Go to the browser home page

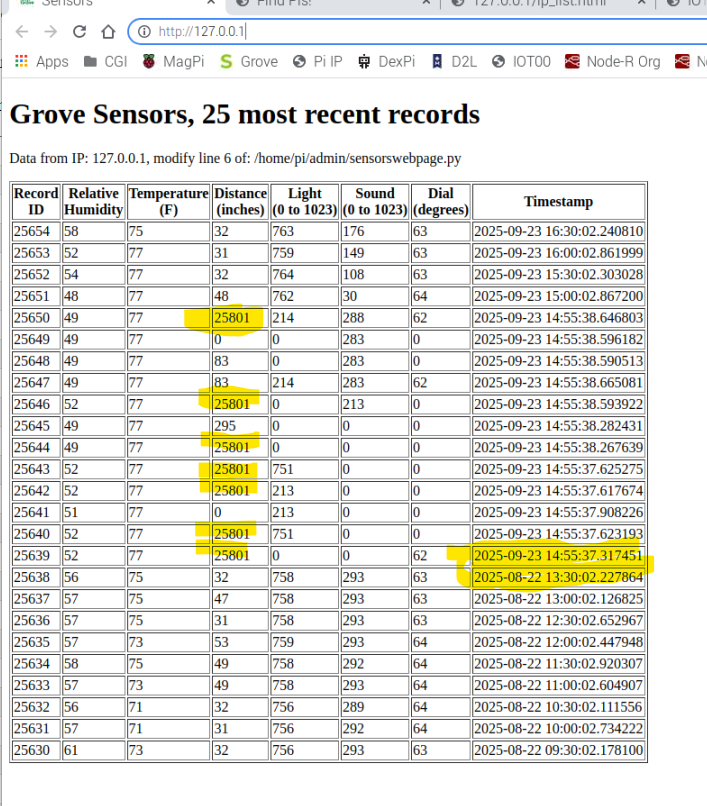(108, 32)
